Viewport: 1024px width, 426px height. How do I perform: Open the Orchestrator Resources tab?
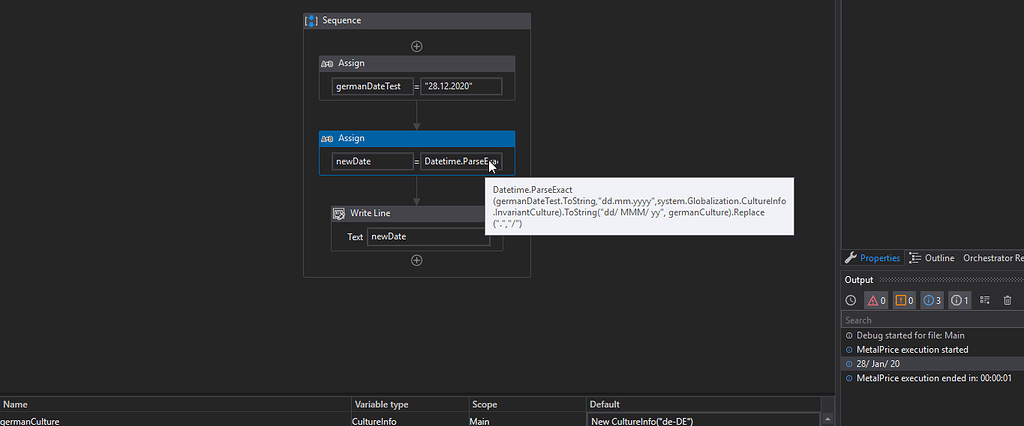(992, 258)
